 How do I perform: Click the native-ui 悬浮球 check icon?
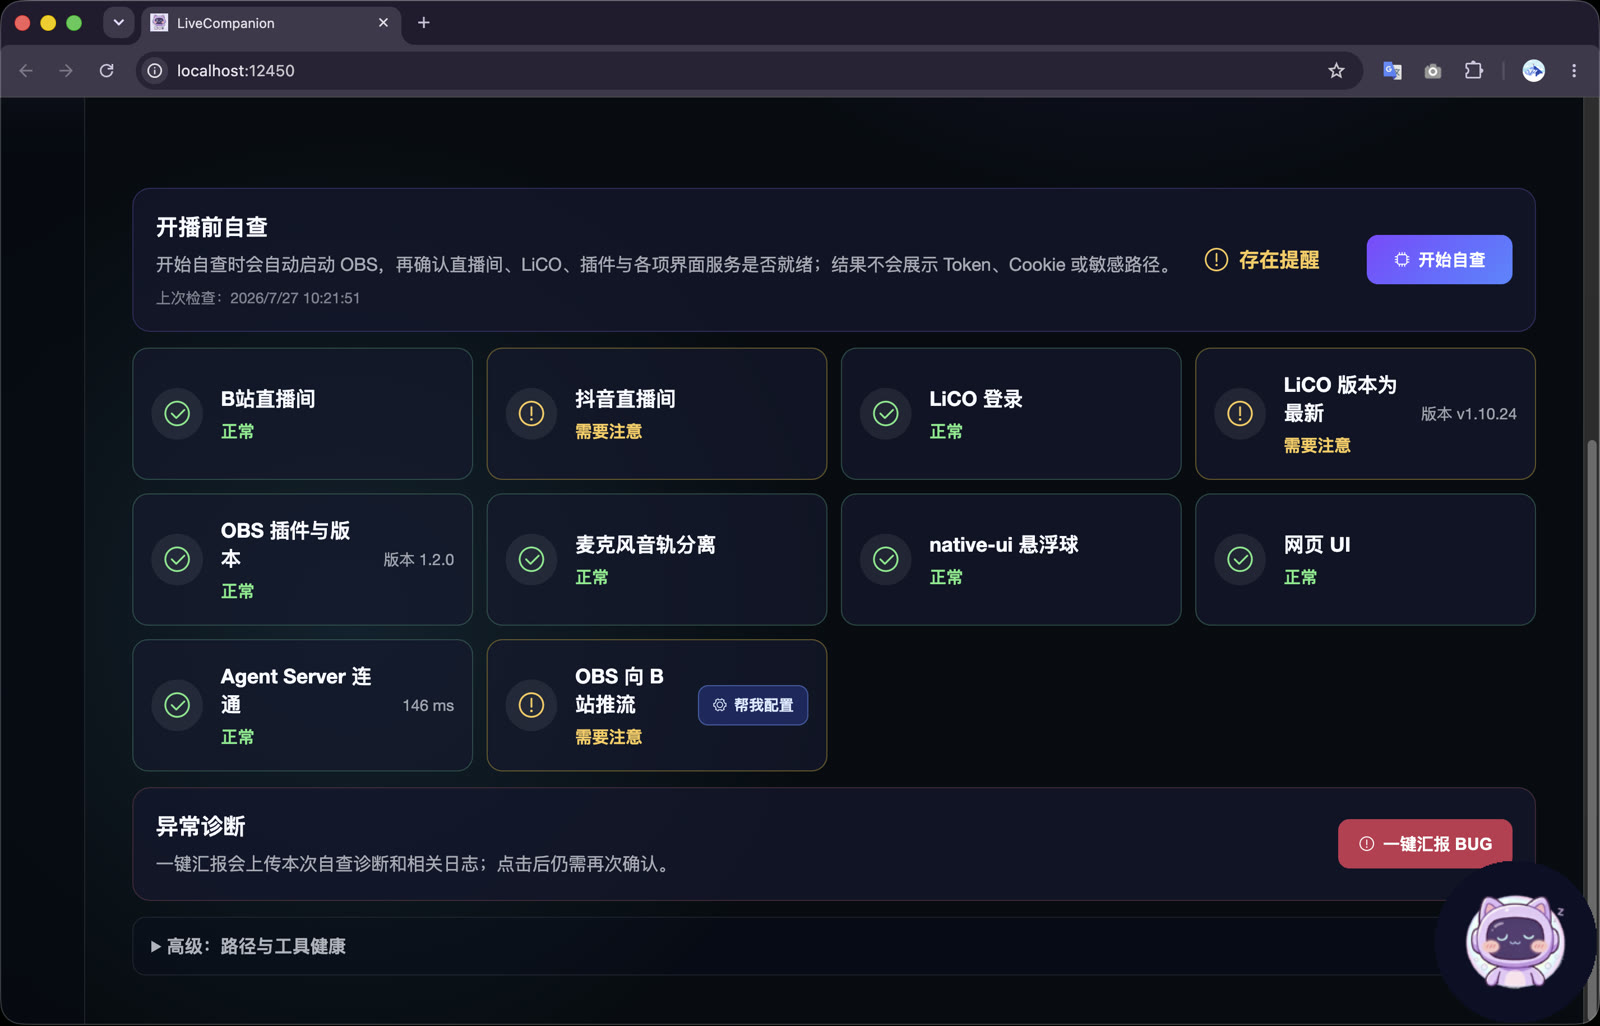point(886,560)
